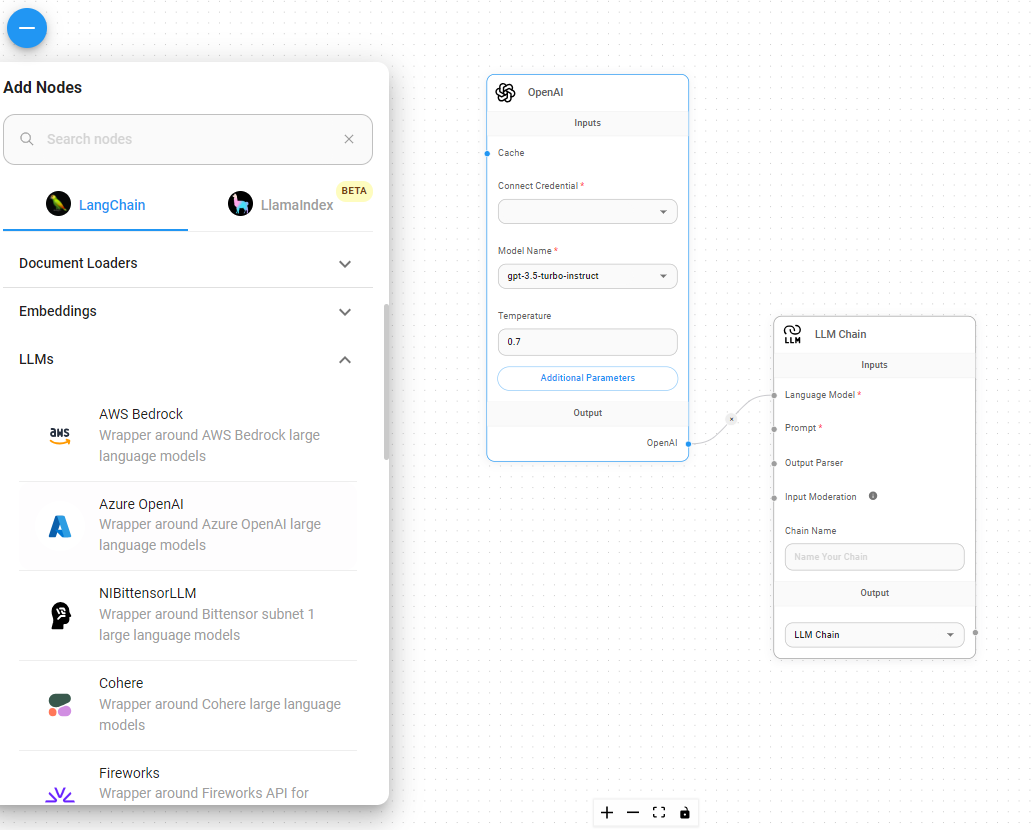Screen dimensions: 1031x830
Task: Select the Azure OpenAI node entry
Action: pyautogui.click(x=188, y=525)
